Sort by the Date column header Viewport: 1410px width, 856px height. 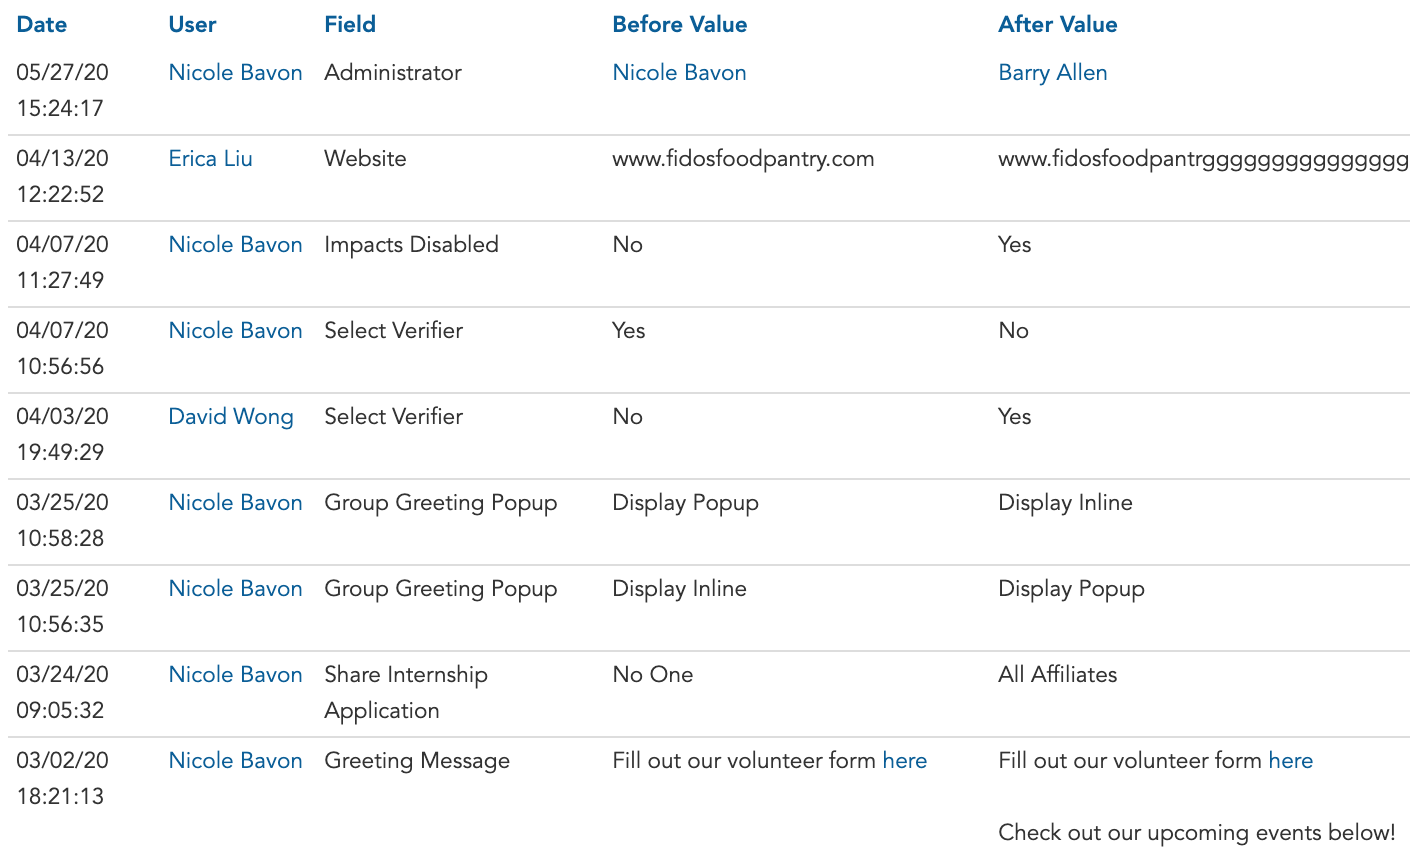coord(42,24)
